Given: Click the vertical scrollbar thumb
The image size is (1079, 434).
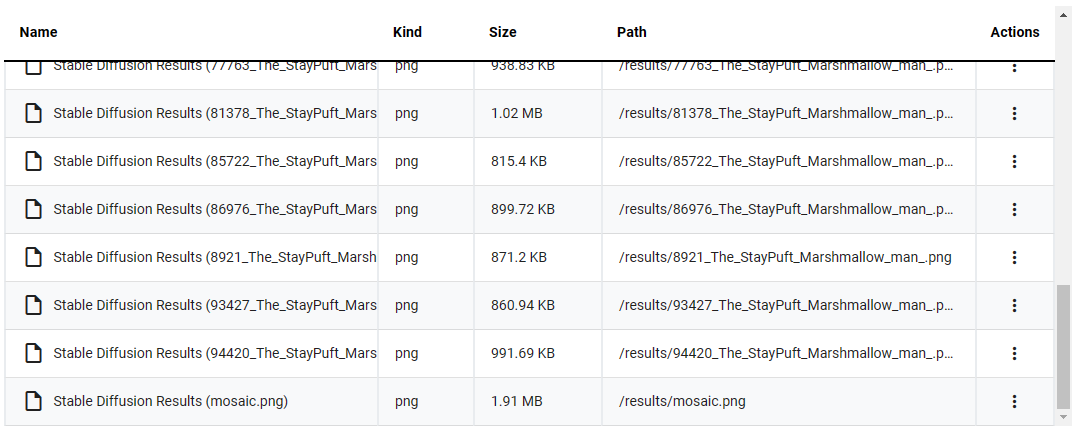Looking at the screenshot, I should click(1064, 347).
